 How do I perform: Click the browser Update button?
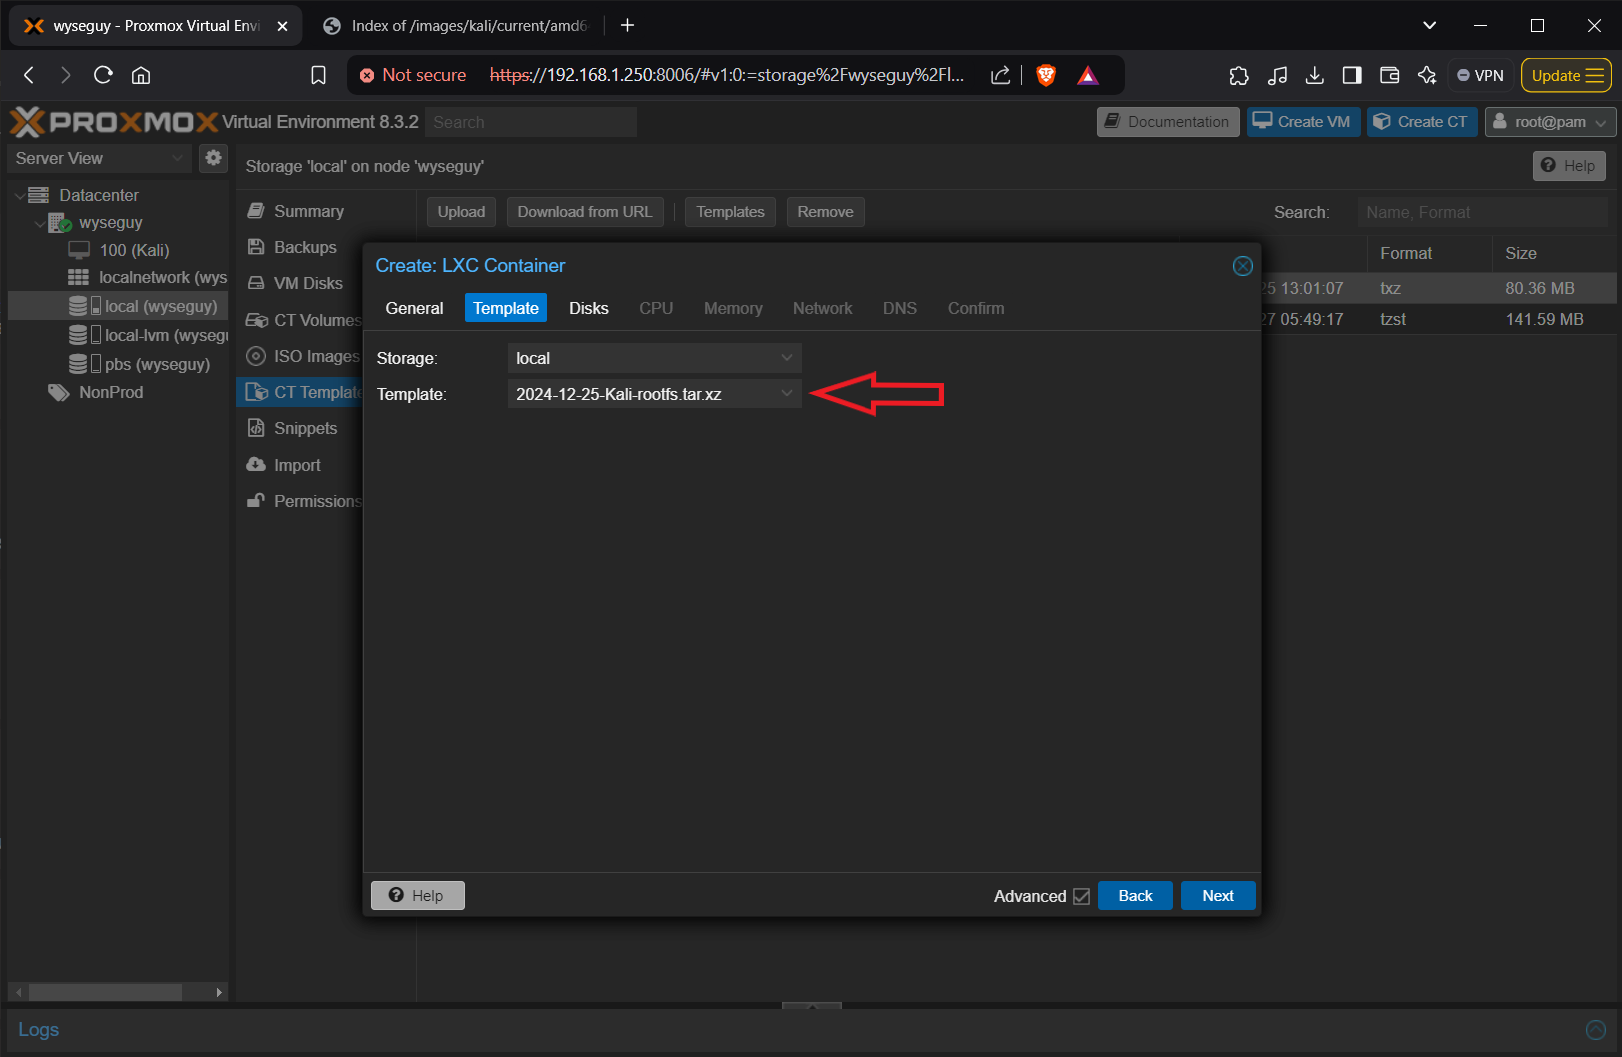tap(1566, 75)
